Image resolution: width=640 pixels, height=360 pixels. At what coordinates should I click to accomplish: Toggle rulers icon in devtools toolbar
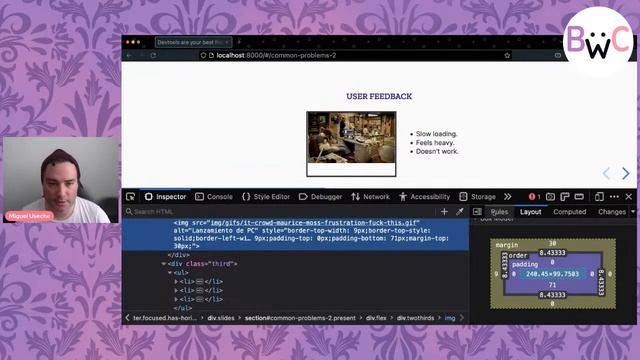[x=565, y=197]
